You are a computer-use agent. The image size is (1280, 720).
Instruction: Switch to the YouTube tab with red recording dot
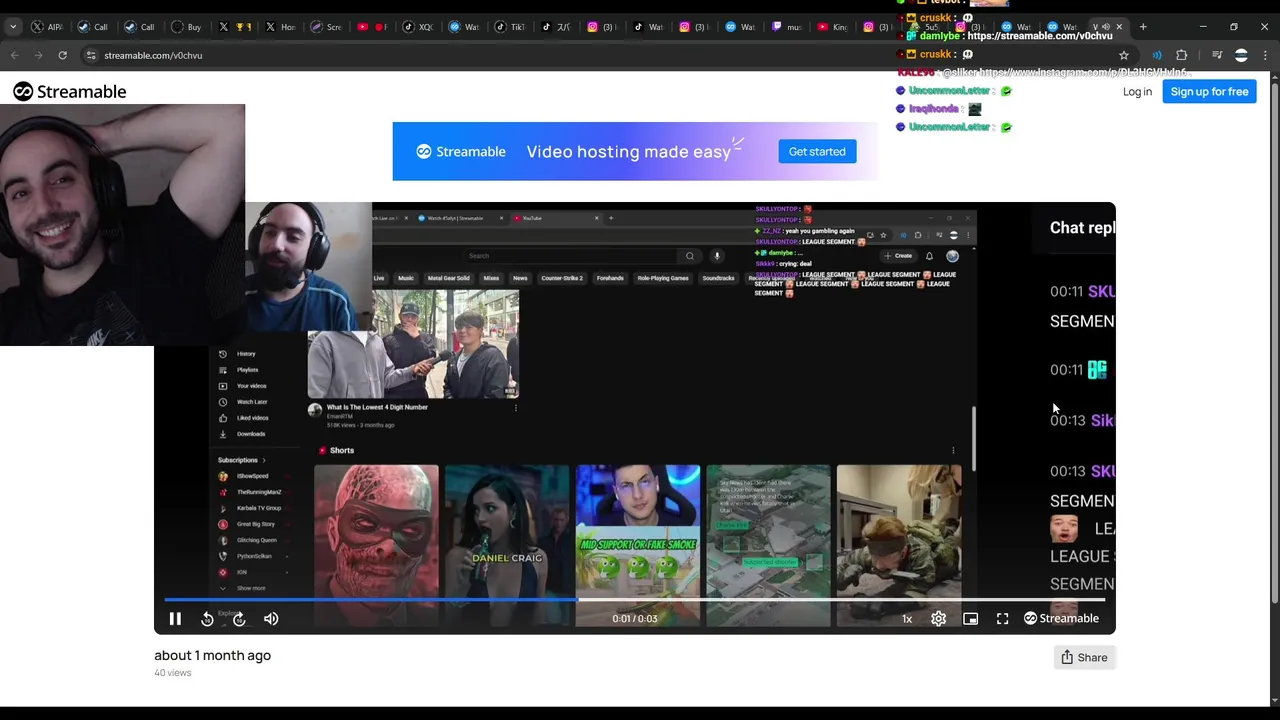pyautogui.click(x=372, y=27)
